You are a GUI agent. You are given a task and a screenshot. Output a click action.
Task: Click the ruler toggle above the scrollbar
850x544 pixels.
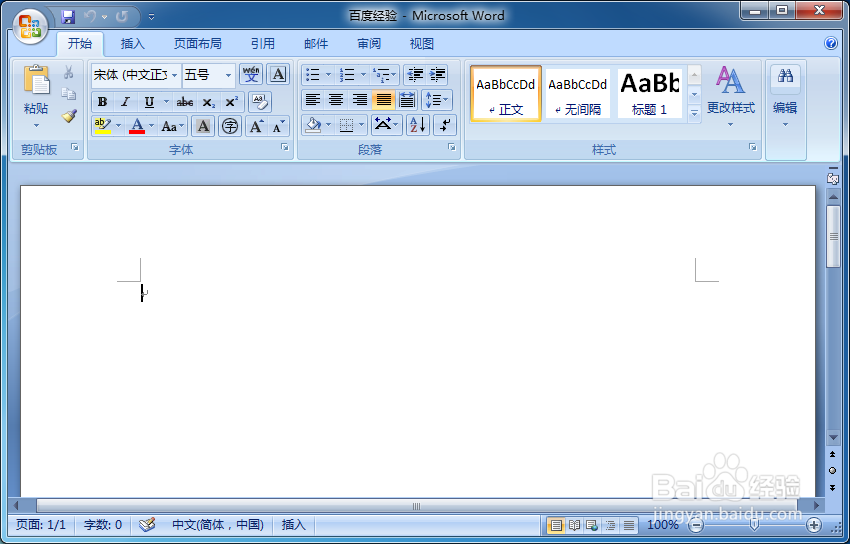(833, 178)
